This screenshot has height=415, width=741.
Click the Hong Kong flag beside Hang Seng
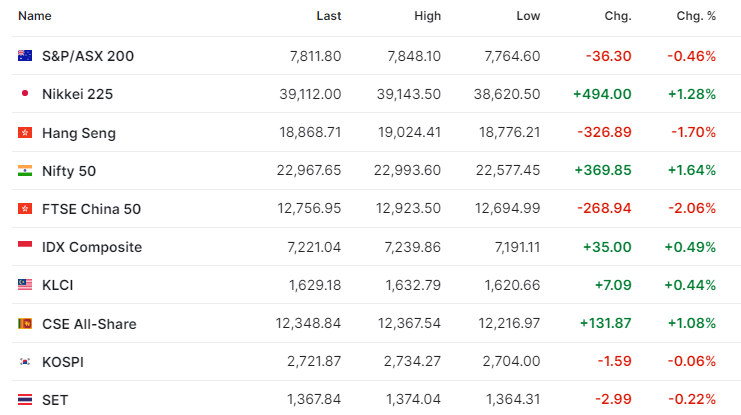click(x=25, y=132)
